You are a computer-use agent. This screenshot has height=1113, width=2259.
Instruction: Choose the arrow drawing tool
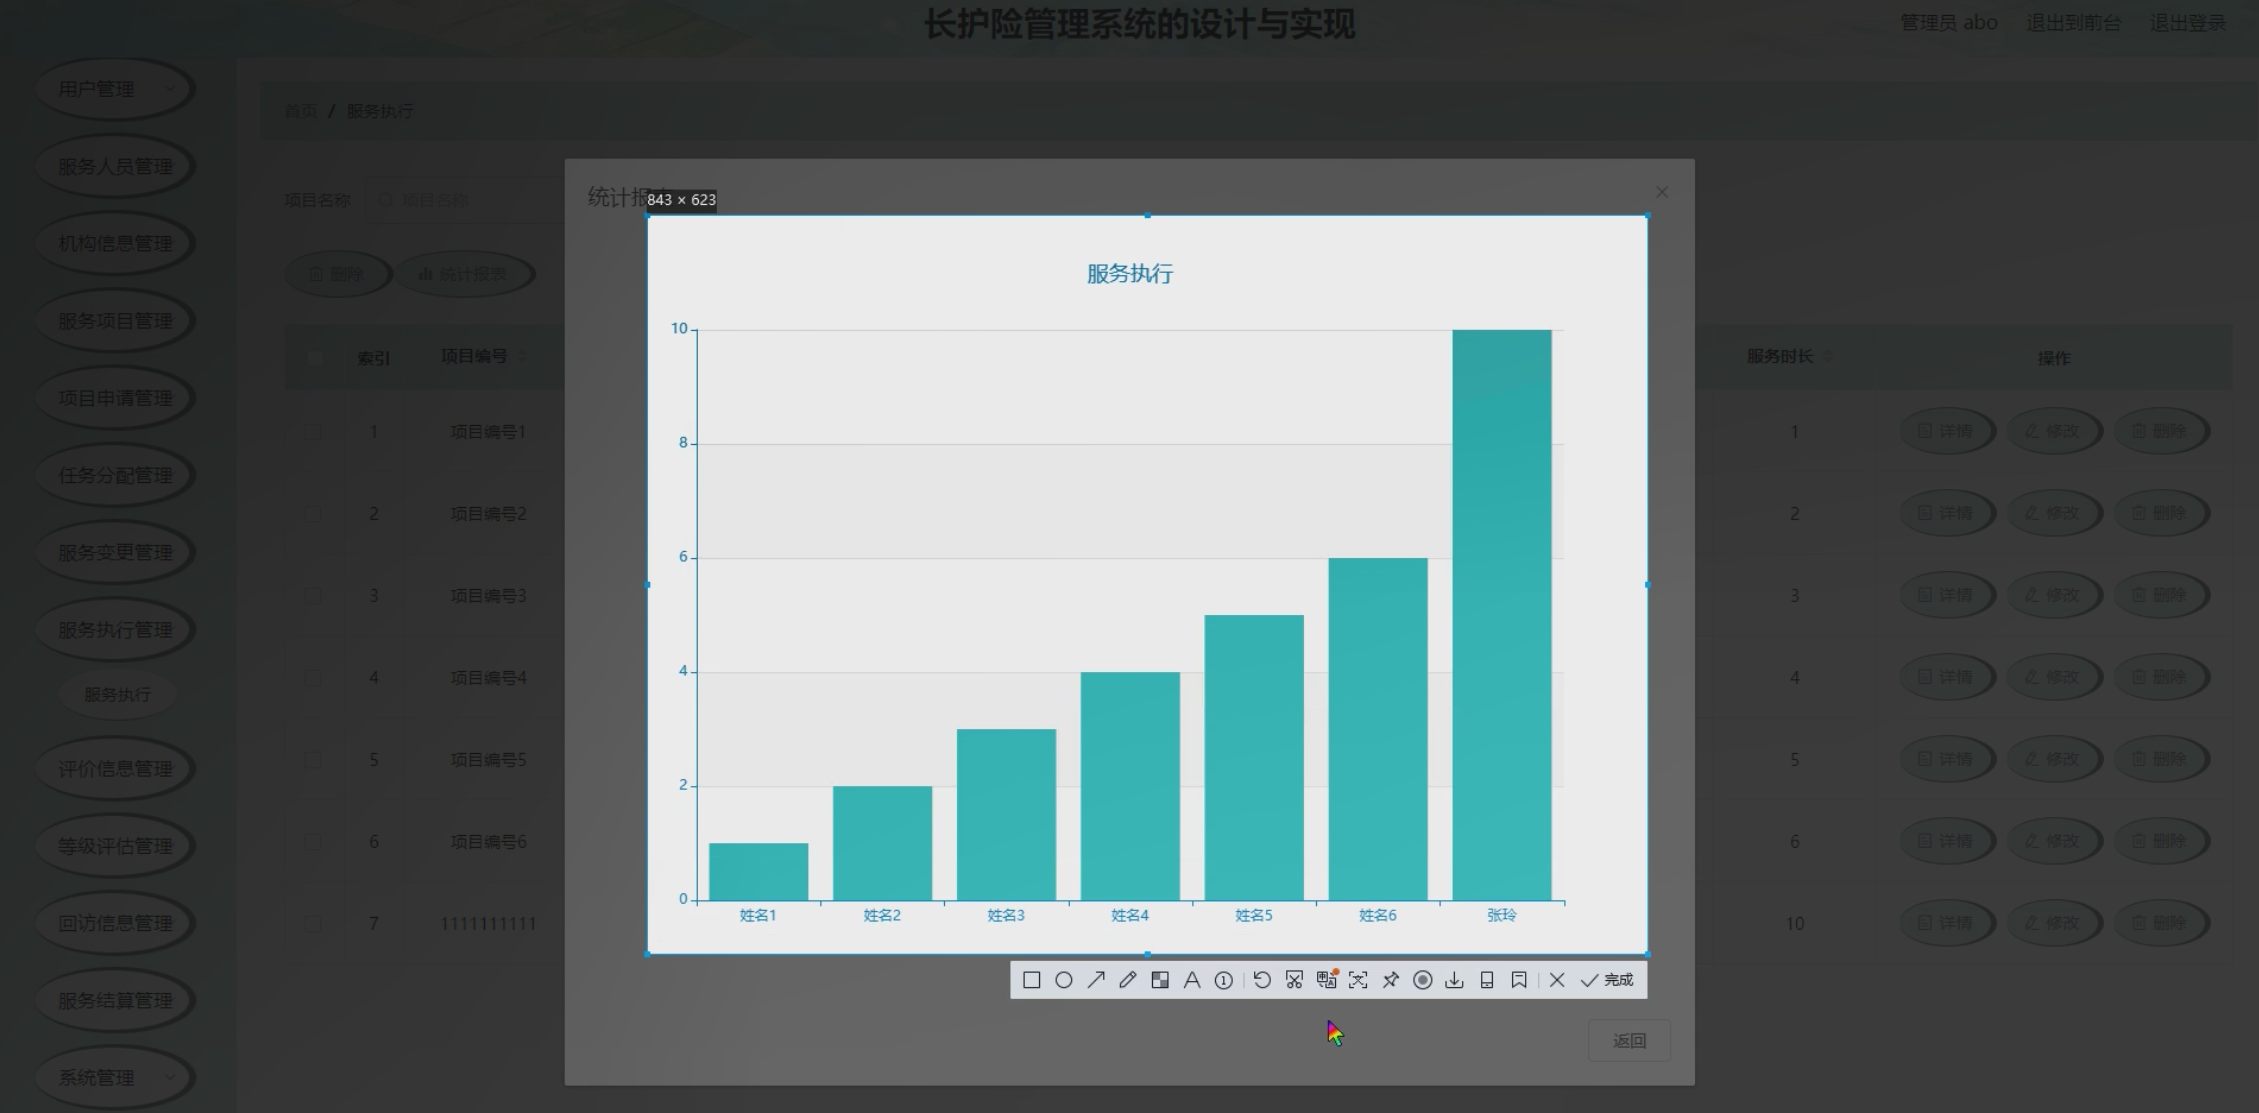tap(1096, 980)
